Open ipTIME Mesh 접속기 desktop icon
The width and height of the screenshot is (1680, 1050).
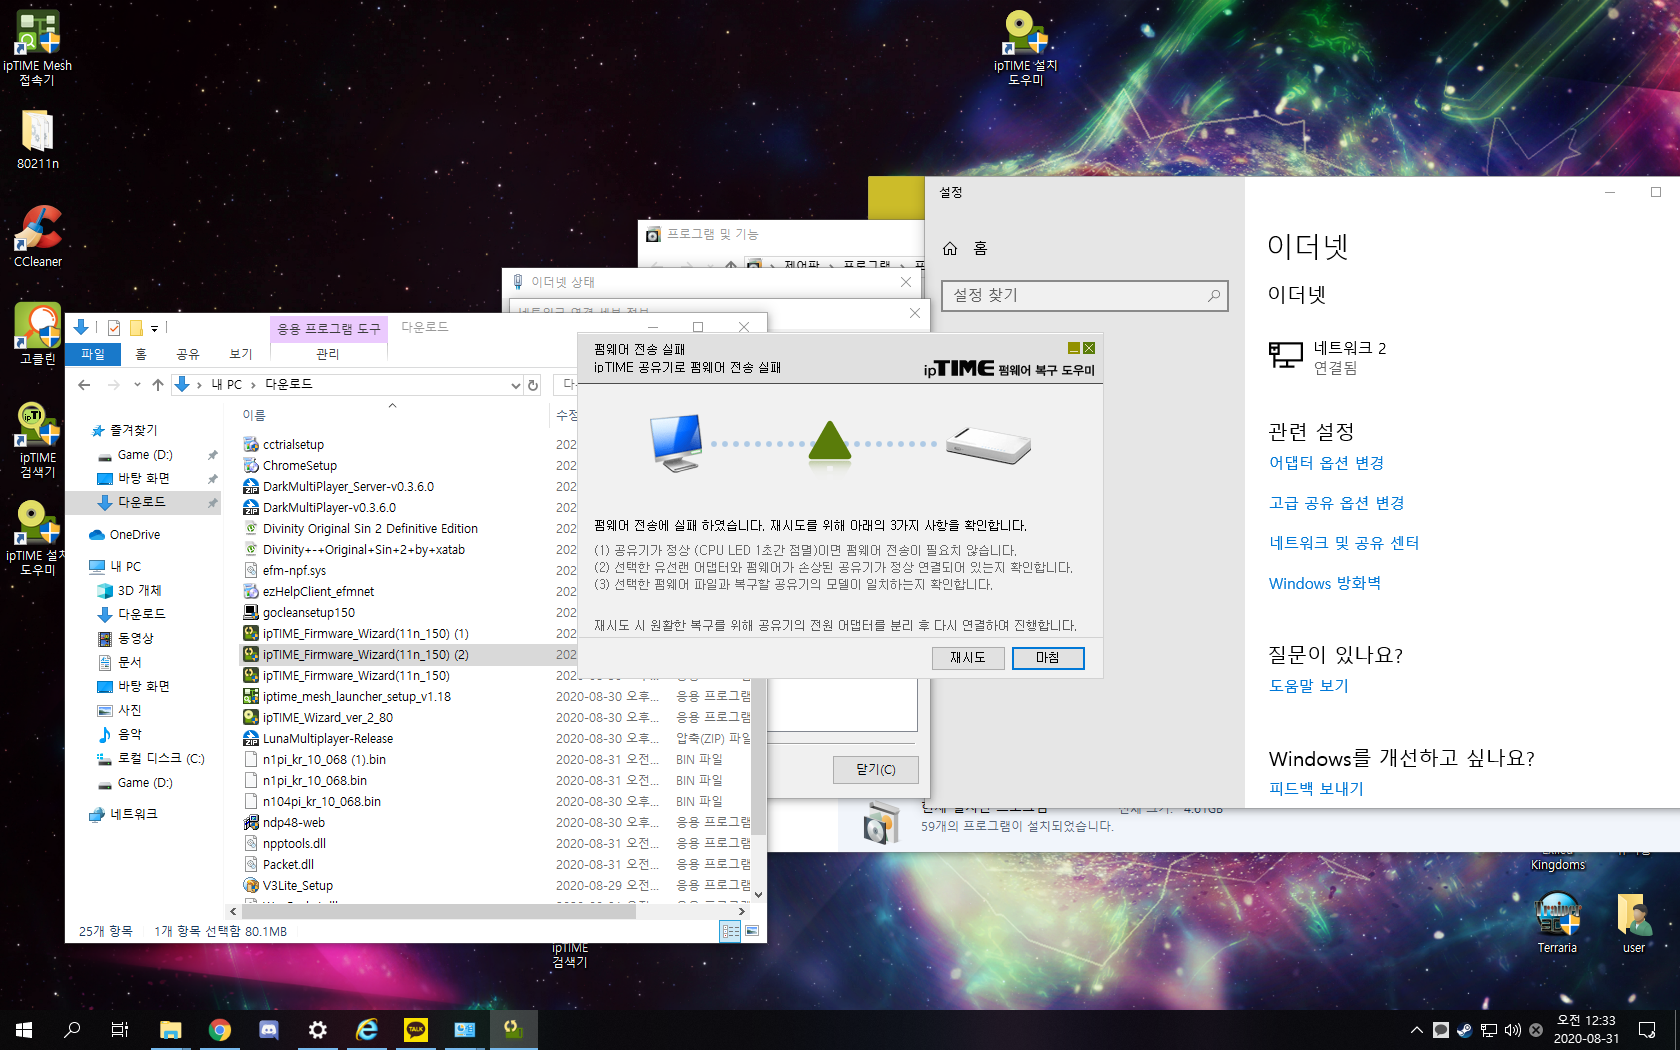pos(37,46)
